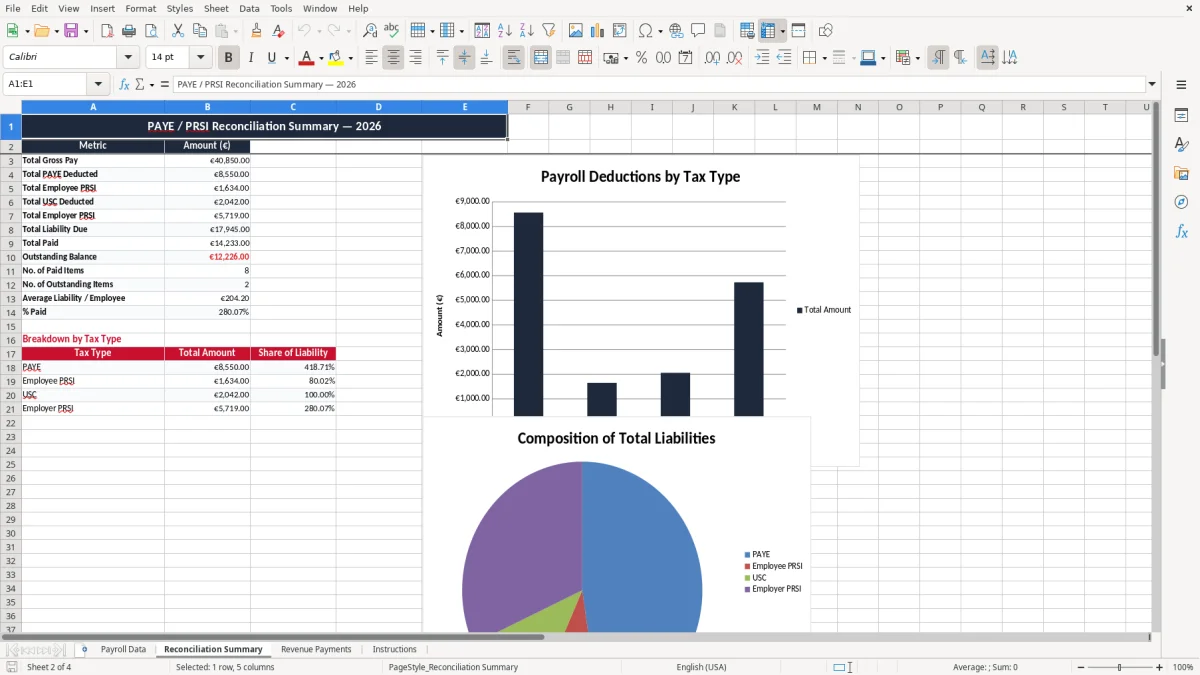
Task: Click English (USA) language status
Action: coord(701,667)
